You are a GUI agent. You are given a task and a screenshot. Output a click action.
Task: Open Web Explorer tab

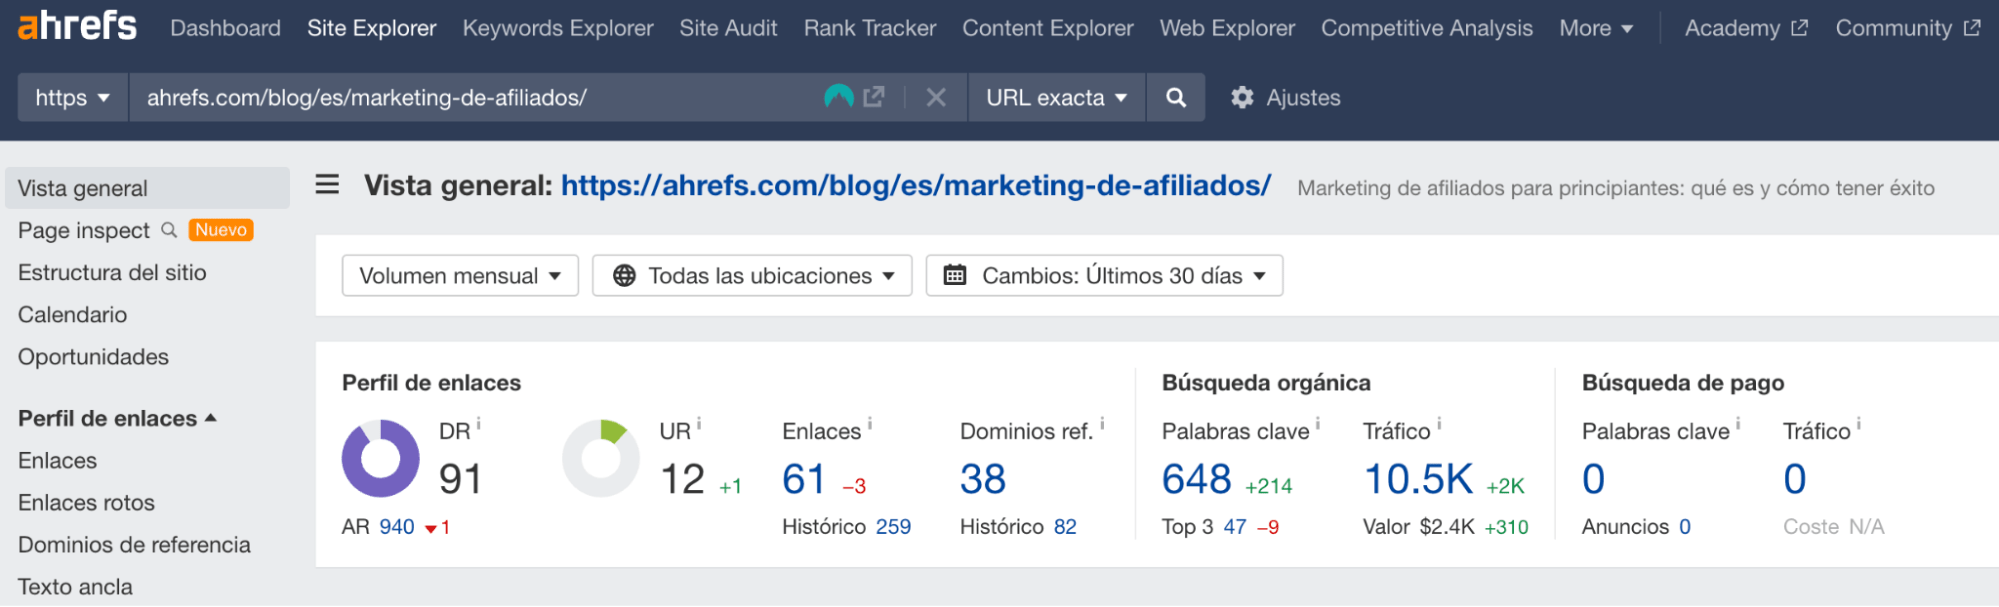click(1227, 28)
